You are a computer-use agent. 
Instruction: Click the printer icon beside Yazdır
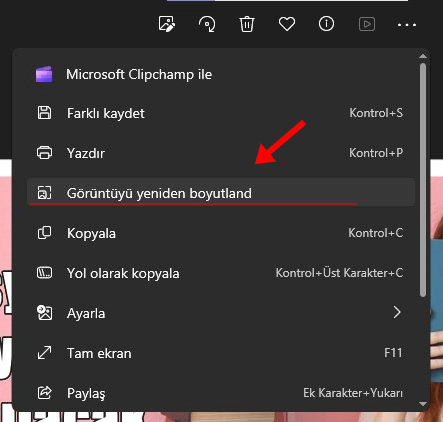tap(44, 153)
